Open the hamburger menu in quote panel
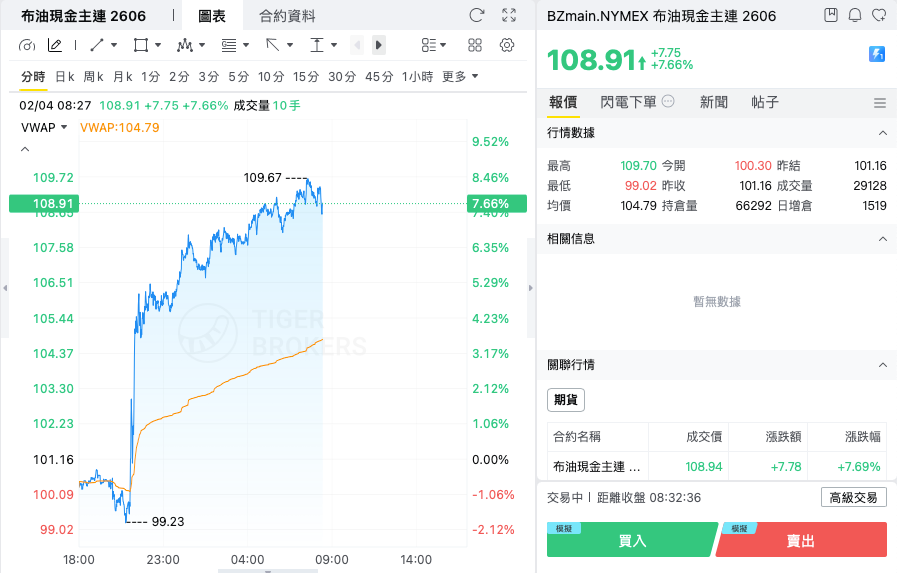The image size is (897, 573). [x=880, y=103]
